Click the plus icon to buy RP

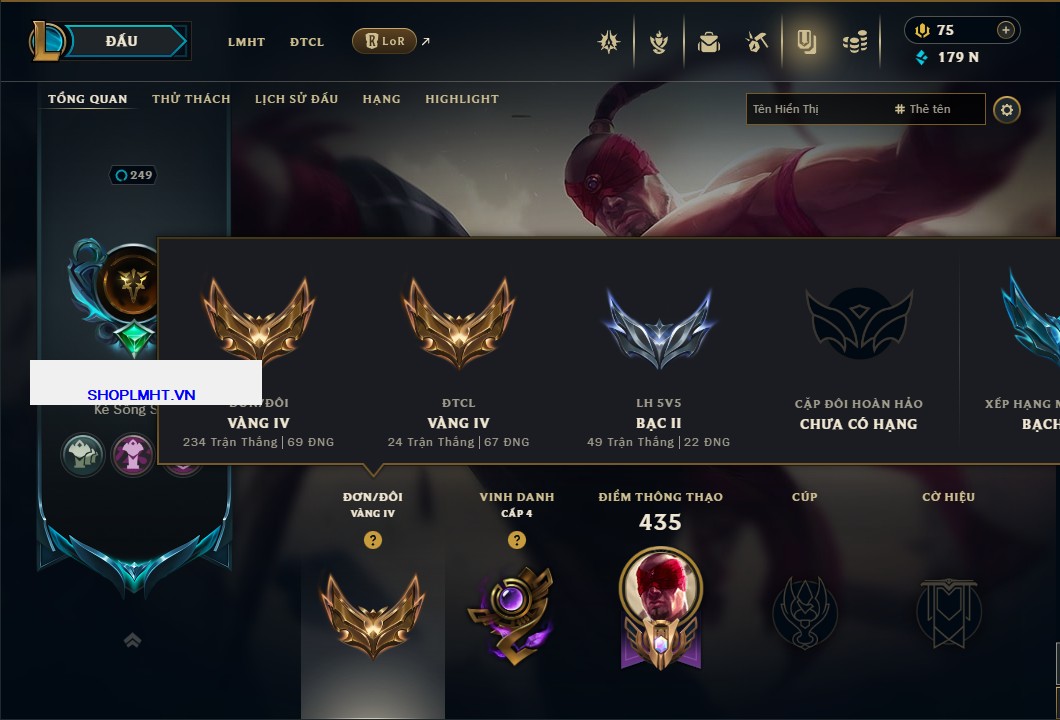coord(1006,30)
